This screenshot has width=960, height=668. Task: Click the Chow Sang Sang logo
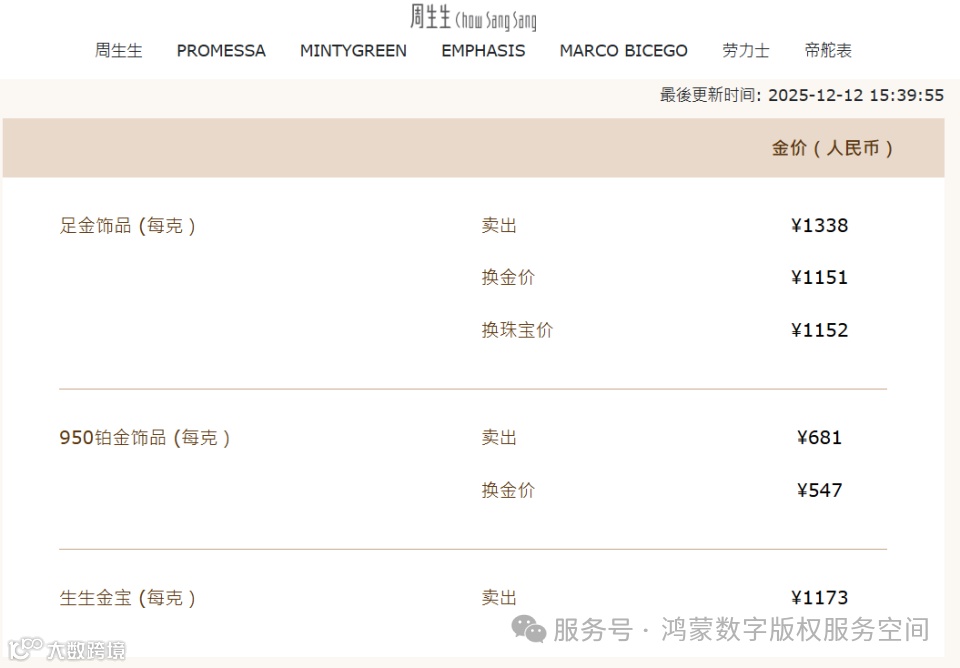click(x=473, y=17)
